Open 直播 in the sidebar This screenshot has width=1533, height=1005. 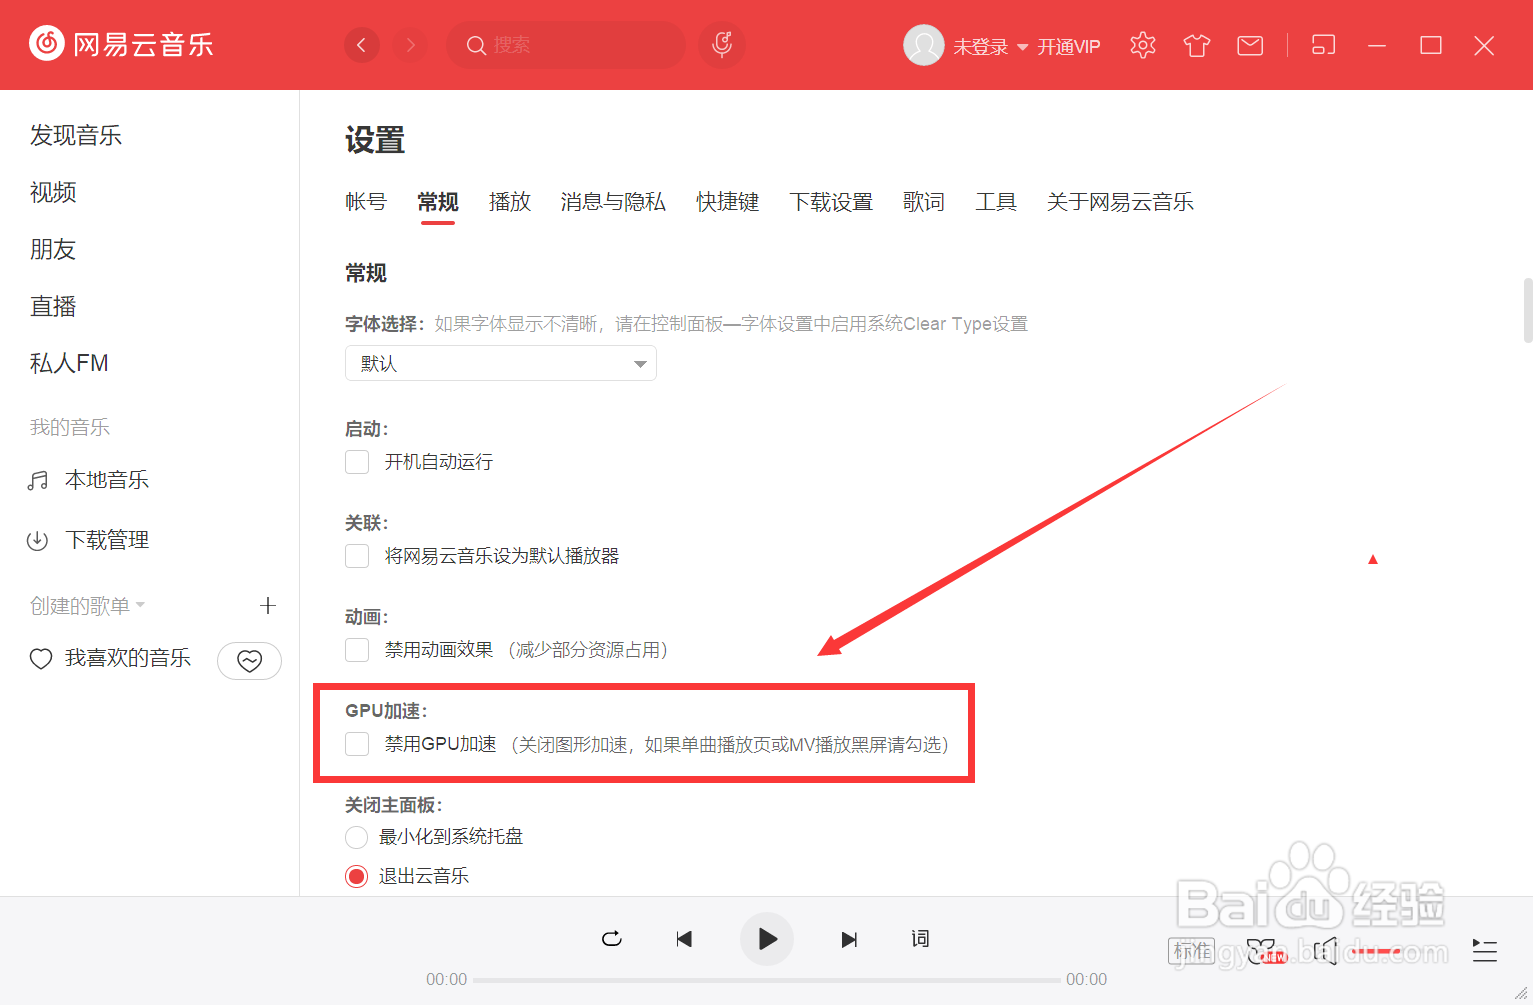[x=53, y=307]
